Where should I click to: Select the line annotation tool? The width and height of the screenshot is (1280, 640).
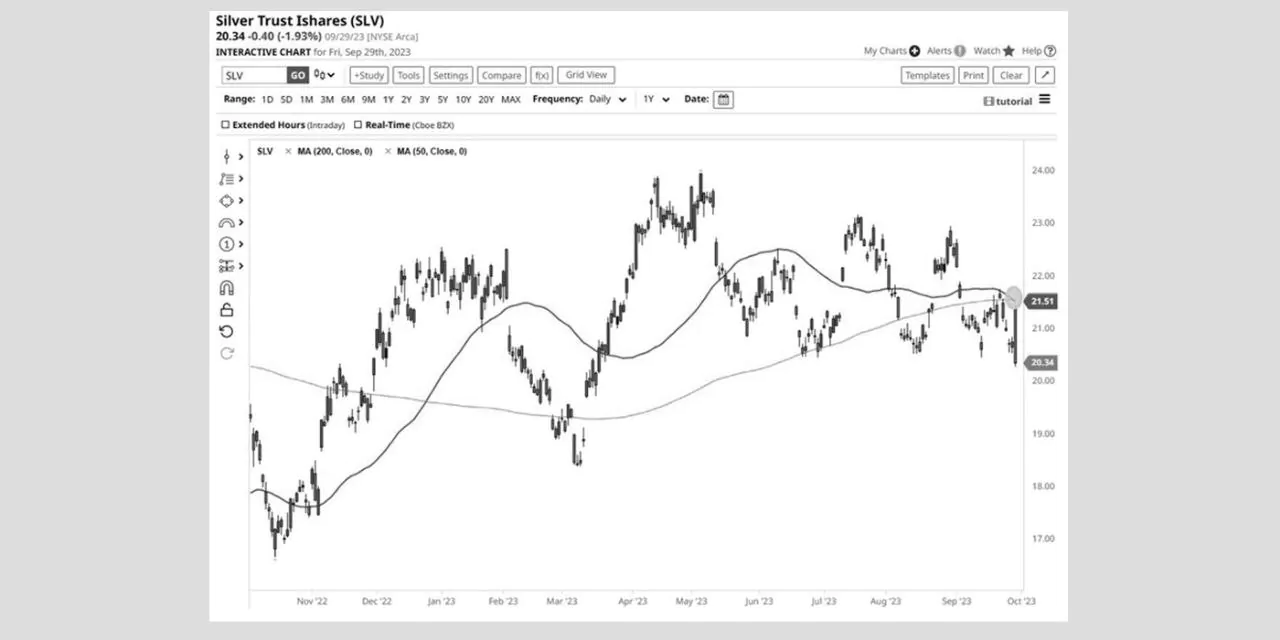[227, 156]
